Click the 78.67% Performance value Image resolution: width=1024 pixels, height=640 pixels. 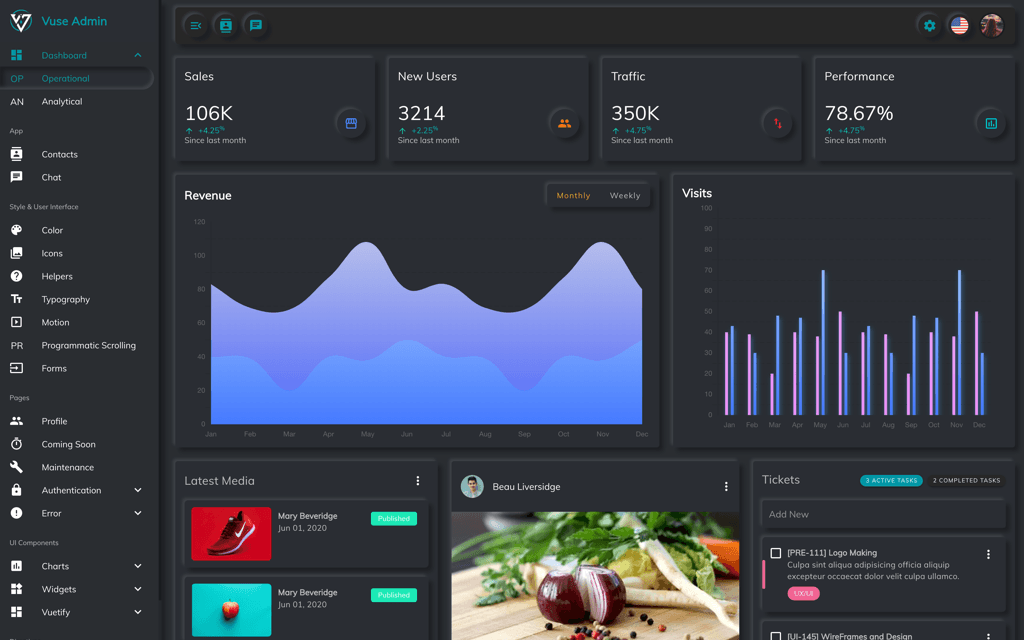(x=859, y=114)
